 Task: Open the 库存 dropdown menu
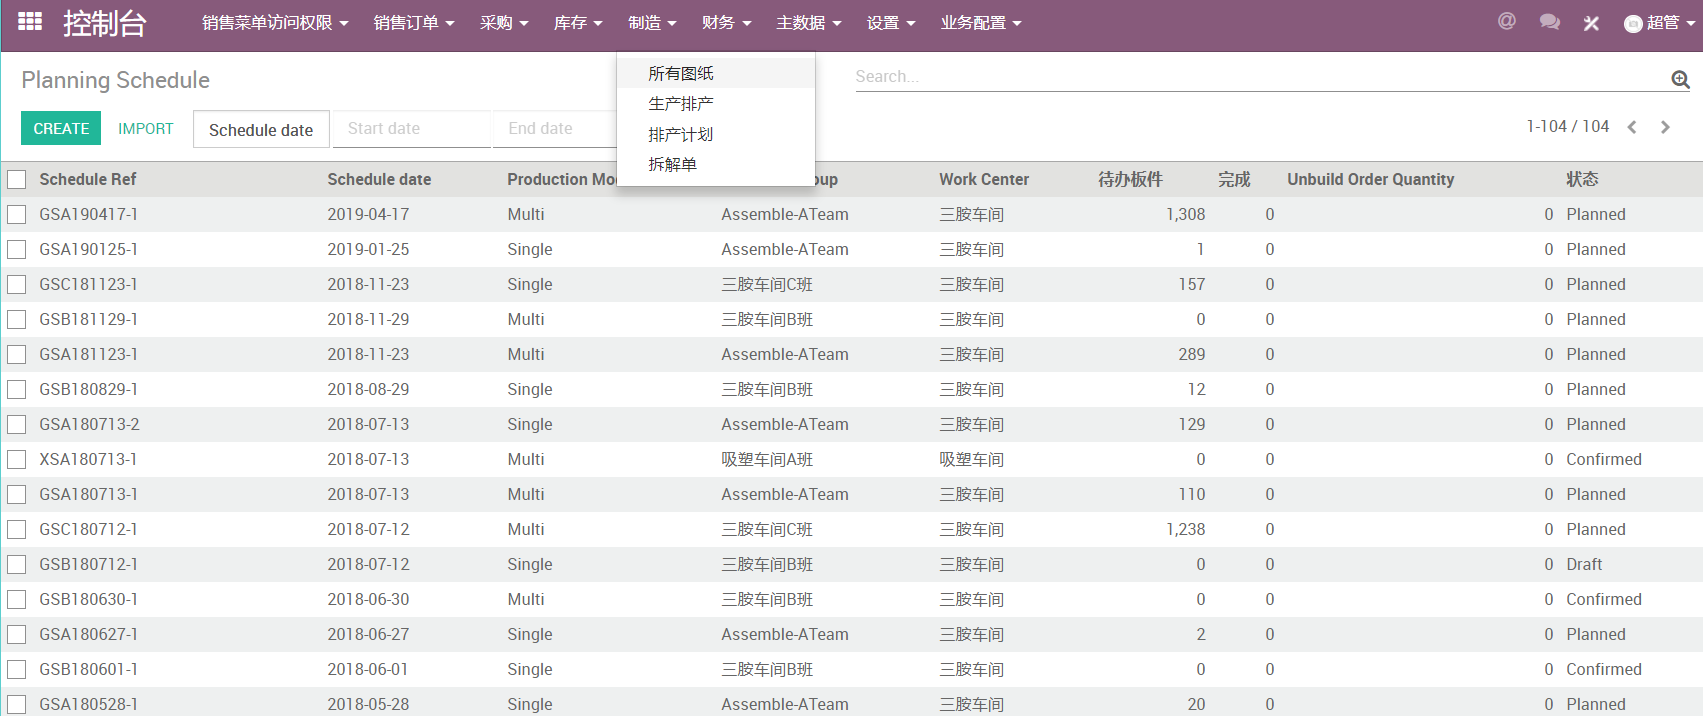(x=577, y=23)
